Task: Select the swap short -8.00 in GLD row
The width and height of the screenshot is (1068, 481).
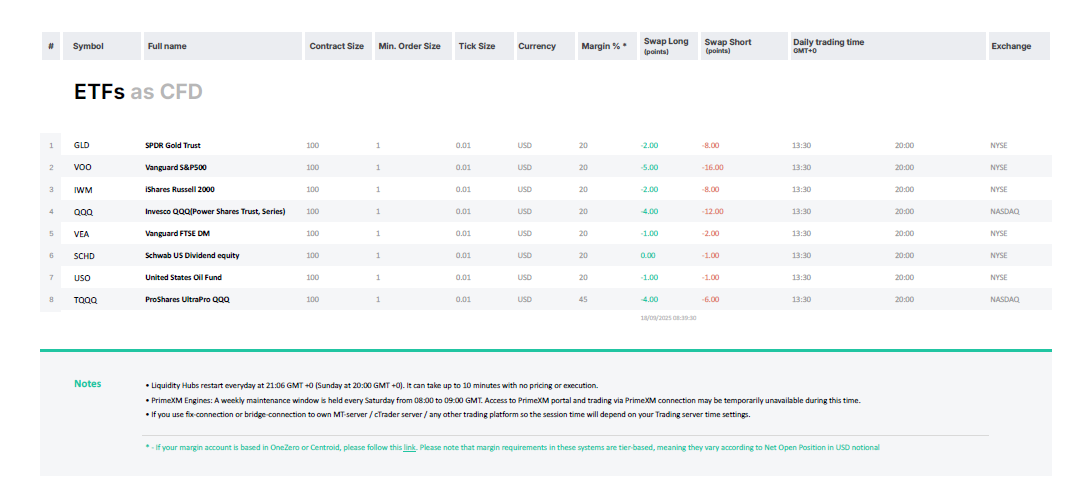Action: 710,145
